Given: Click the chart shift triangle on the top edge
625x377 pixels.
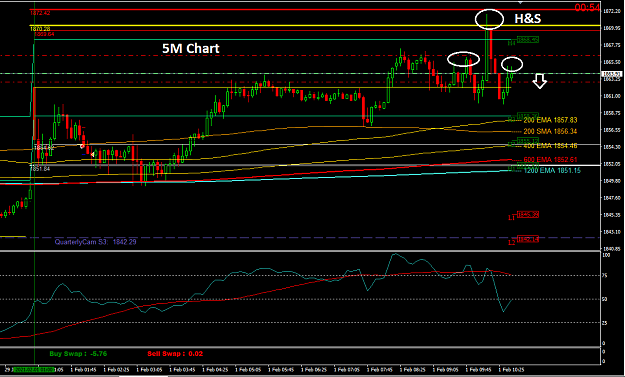Looking at the screenshot, I should coord(520,2).
